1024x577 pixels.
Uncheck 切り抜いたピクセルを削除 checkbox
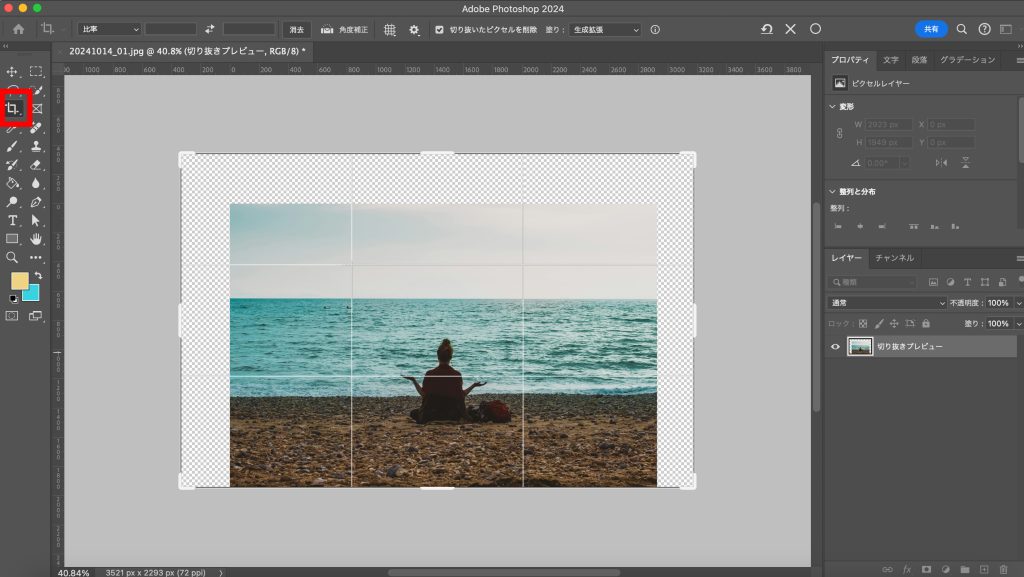click(x=439, y=30)
